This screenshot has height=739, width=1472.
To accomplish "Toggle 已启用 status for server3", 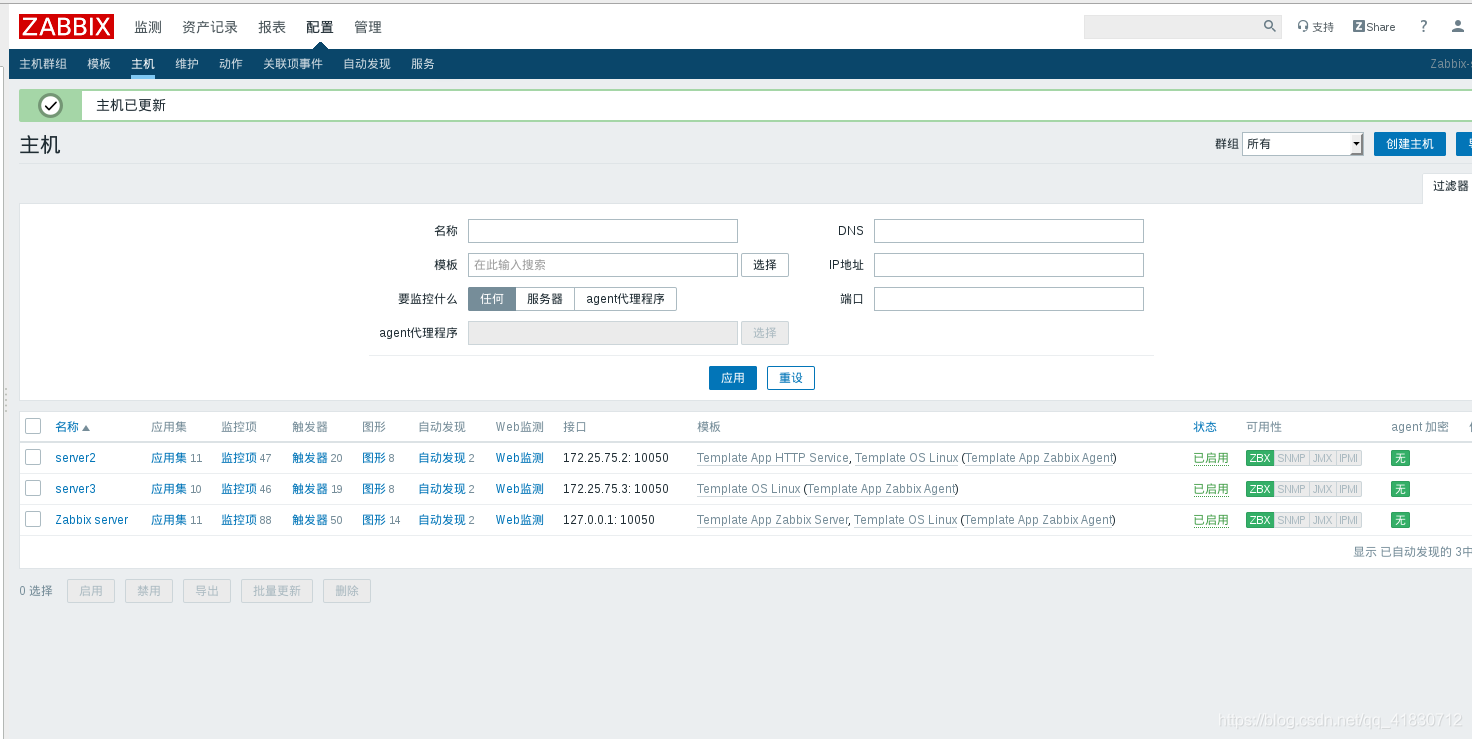I will (1211, 489).
